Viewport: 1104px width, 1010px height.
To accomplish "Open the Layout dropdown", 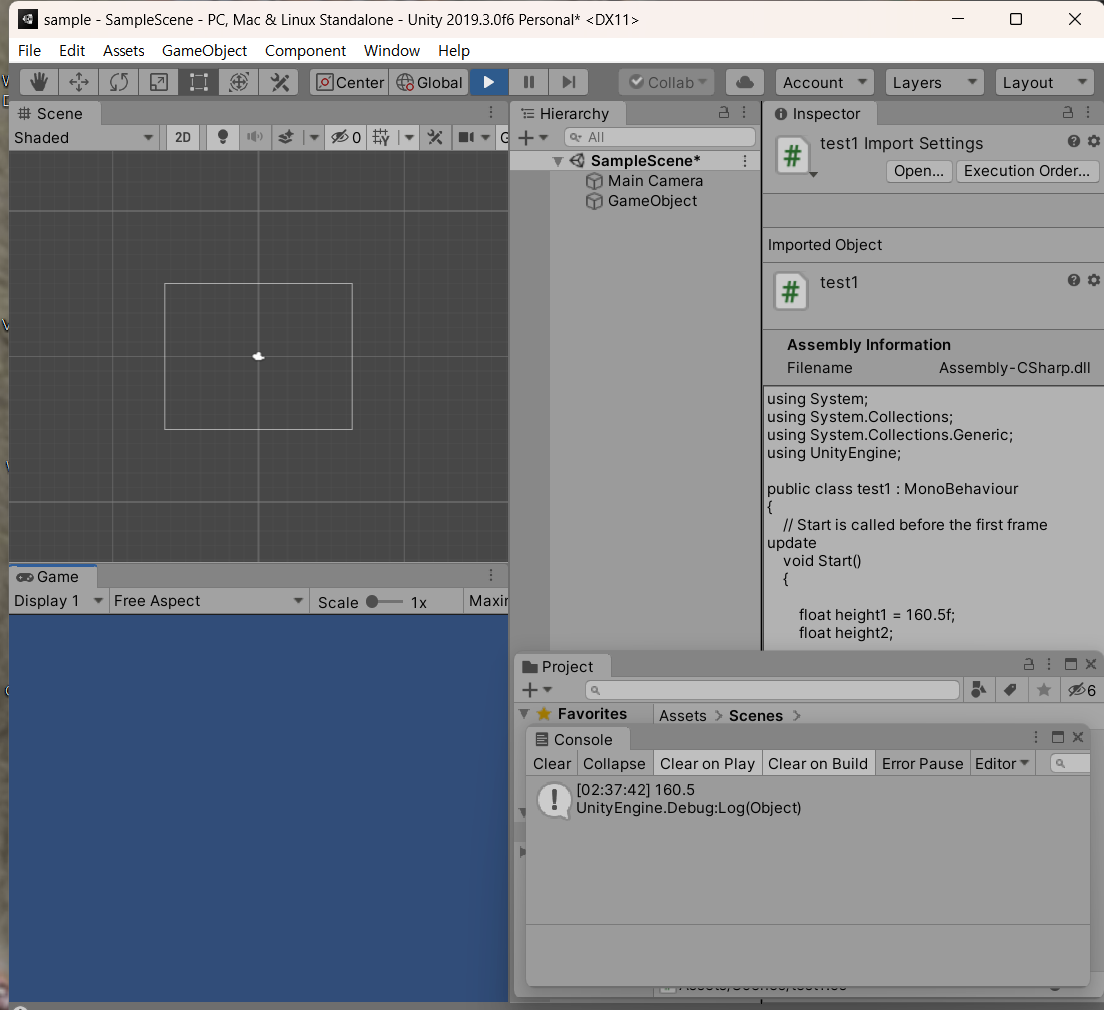I will [x=1045, y=82].
